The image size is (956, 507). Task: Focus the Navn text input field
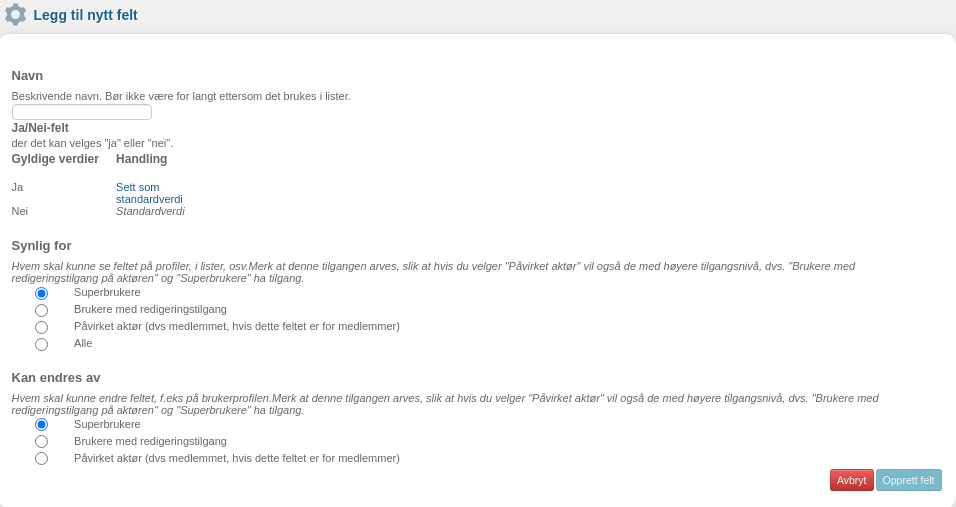pos(82,112)
